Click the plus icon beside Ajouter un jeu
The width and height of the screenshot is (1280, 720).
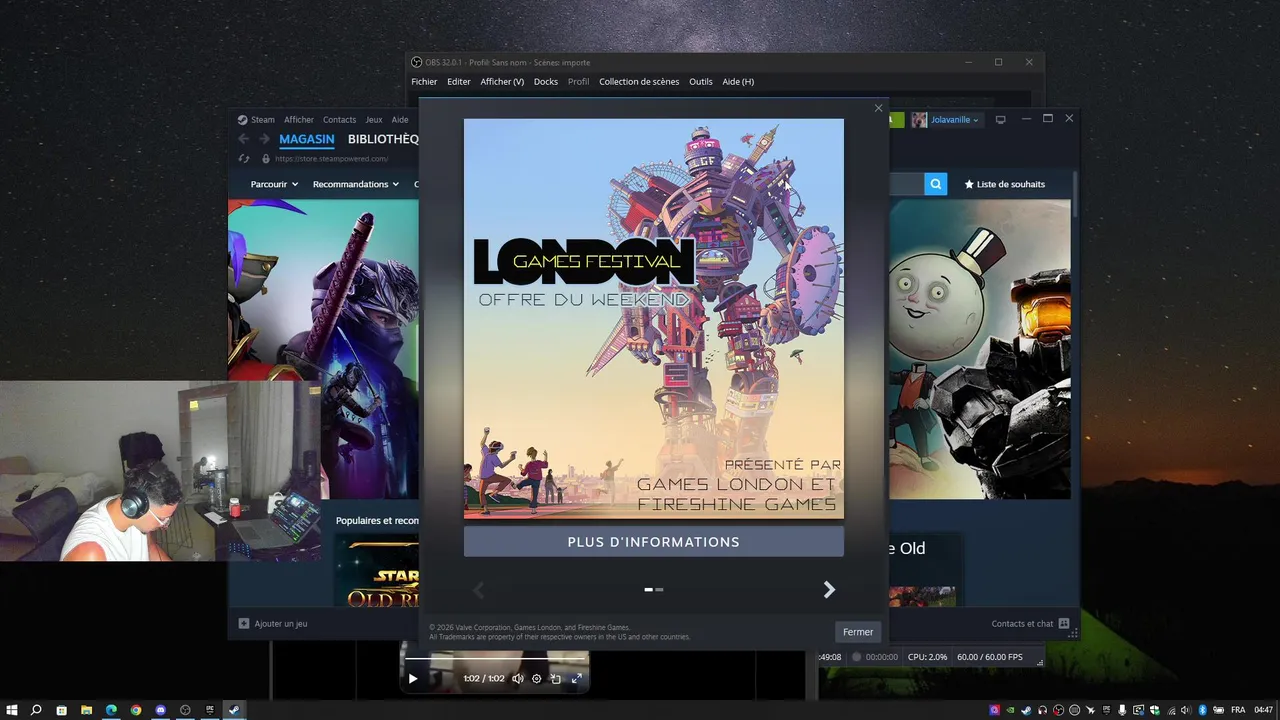244,624
